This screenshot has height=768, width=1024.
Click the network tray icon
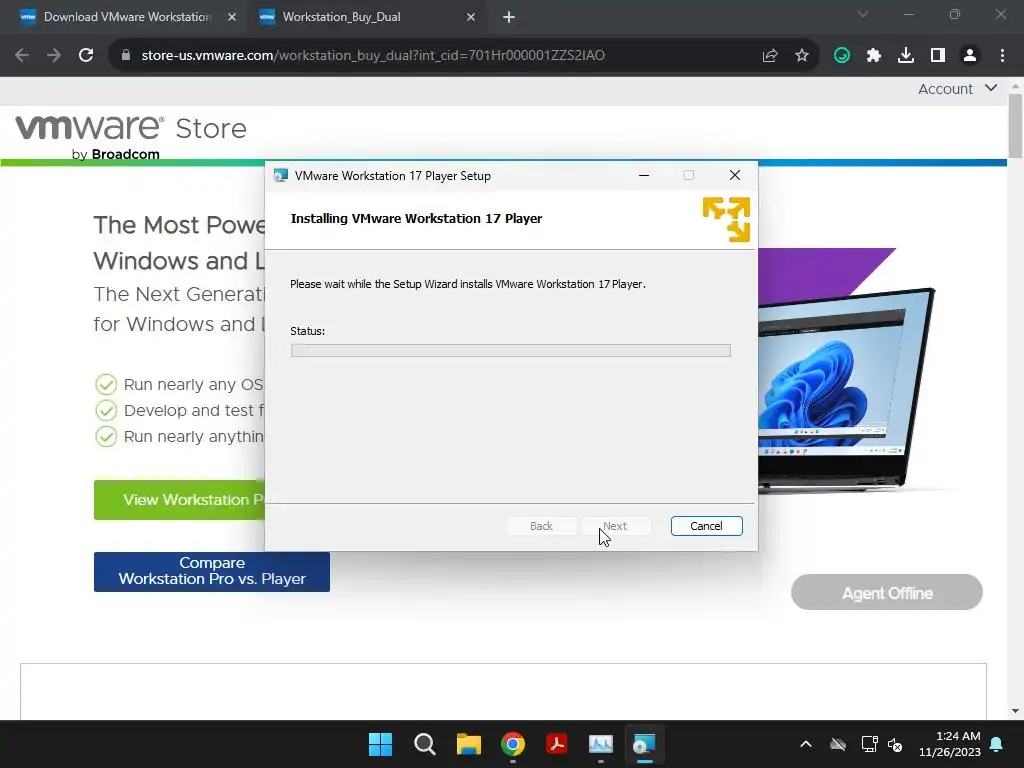click(869, 744)
